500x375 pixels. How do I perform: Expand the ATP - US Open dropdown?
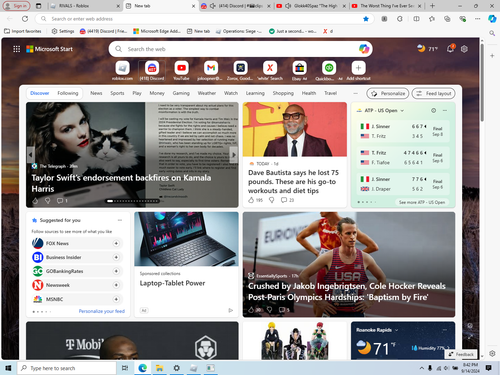(x=402, y=111)
